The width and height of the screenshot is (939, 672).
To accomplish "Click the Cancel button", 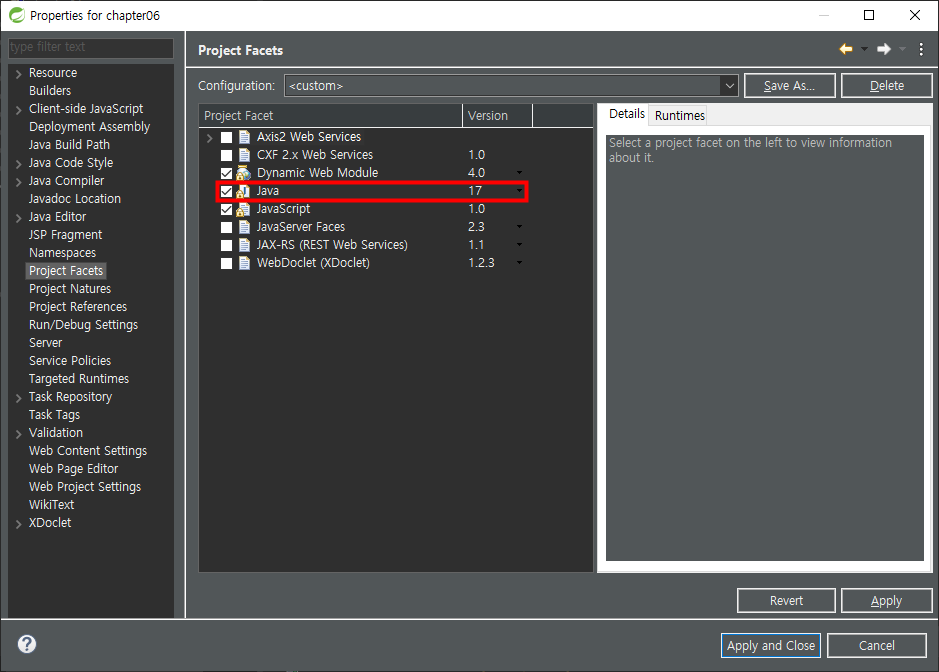I will point(877,646).
